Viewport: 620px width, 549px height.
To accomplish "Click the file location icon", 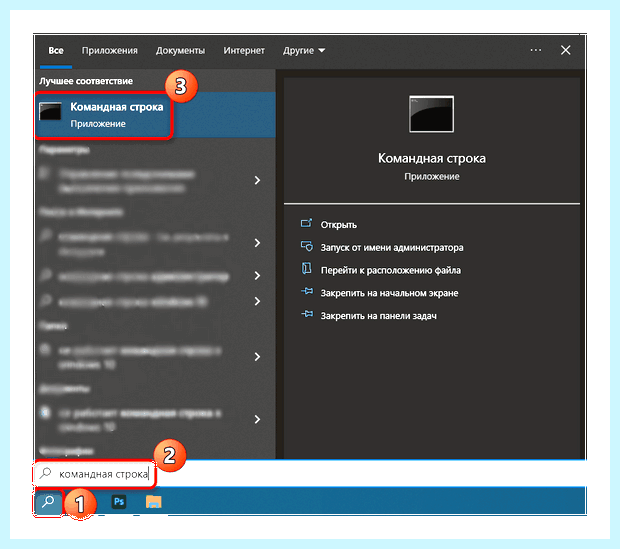I will pos(306,269).
